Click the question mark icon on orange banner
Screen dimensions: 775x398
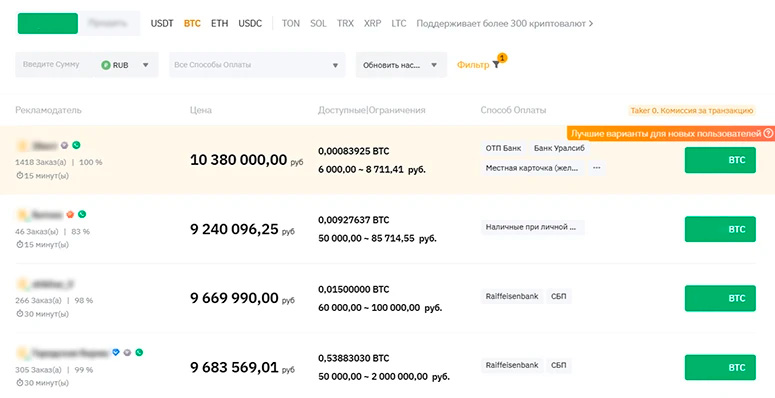coord(768,133)
